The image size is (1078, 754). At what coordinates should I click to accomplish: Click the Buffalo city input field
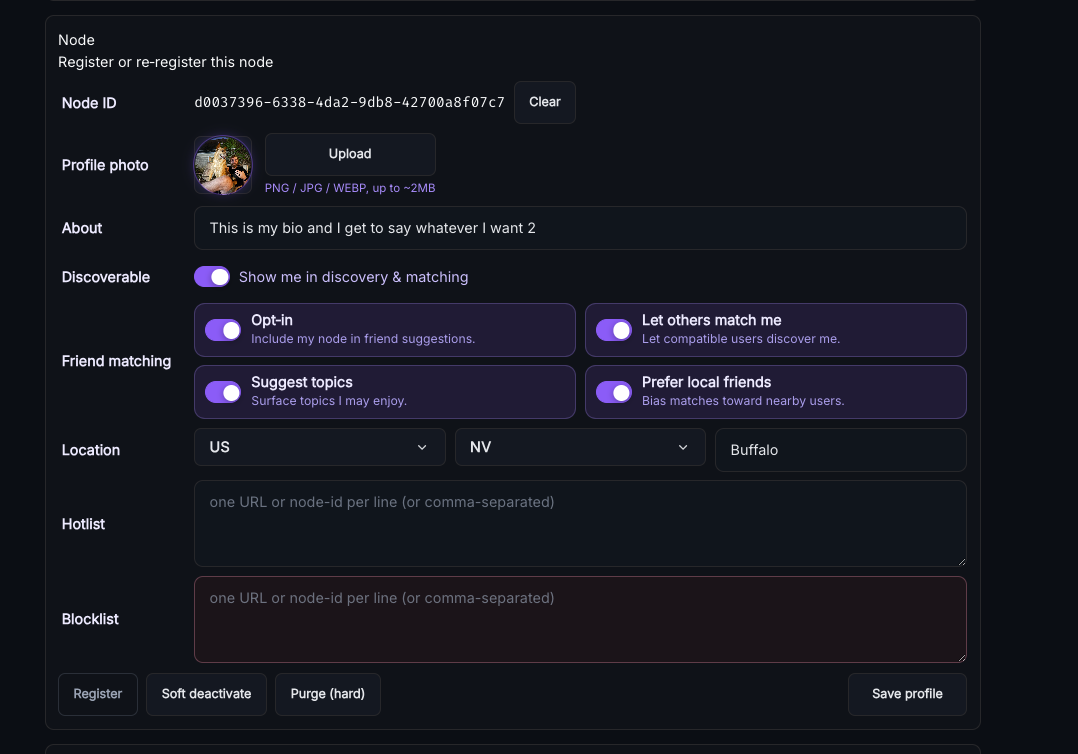[840, 450]
